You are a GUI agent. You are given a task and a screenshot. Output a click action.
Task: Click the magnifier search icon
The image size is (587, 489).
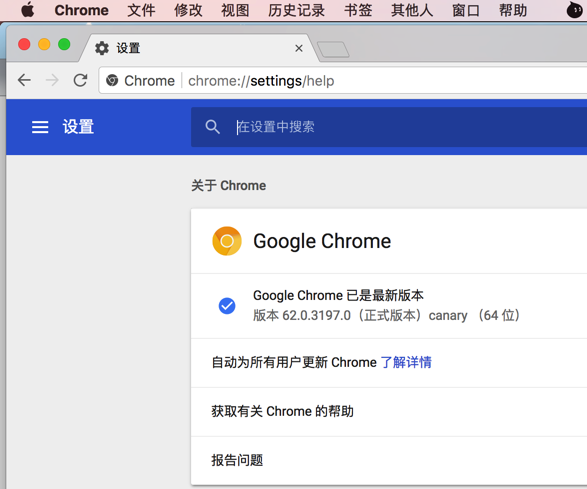pos(212,127)
